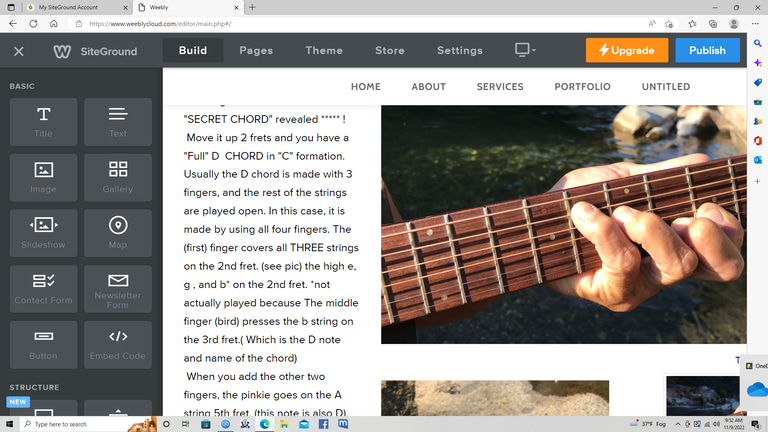
Task: Select the Embed Code element
Action: click(x=118, y=345)
